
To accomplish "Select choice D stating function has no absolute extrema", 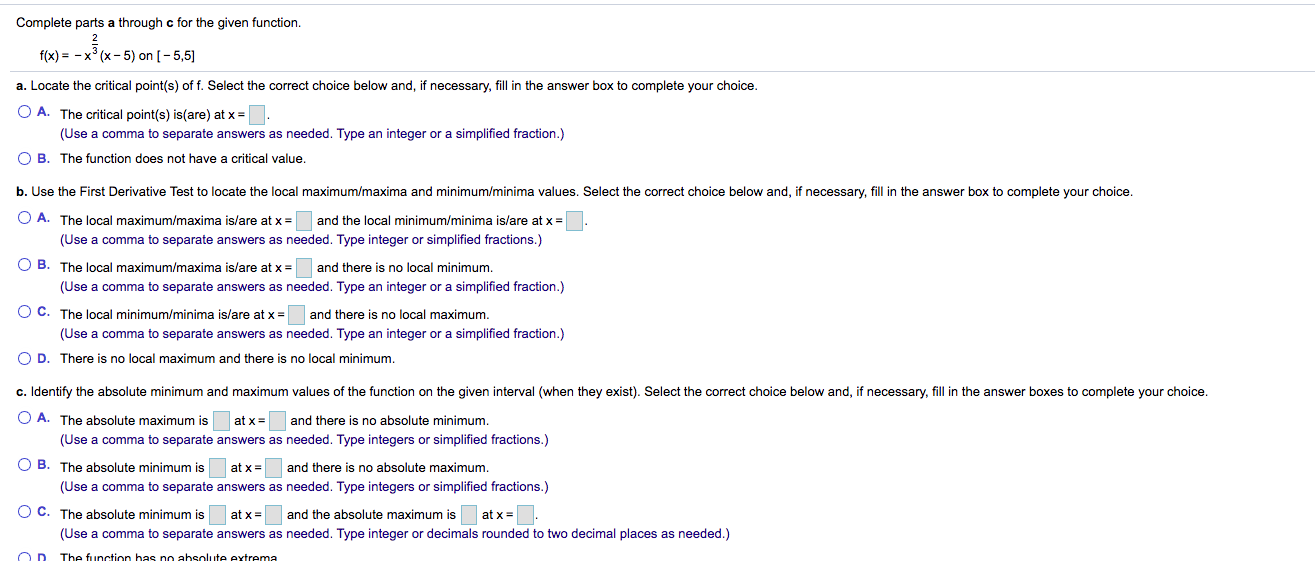I will (22, 557).
